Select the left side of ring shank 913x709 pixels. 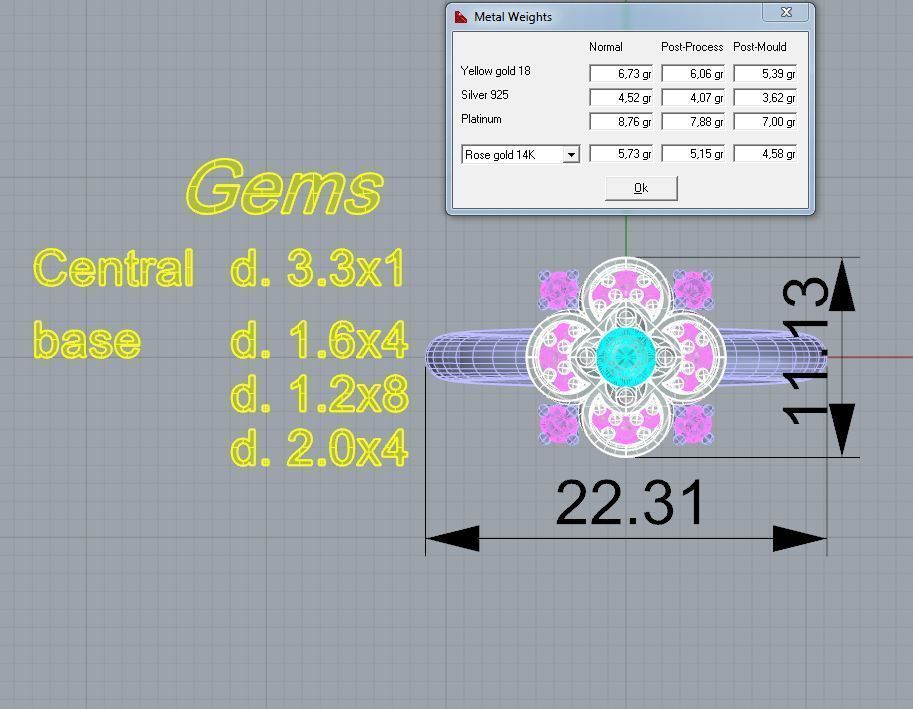point(476,357)
